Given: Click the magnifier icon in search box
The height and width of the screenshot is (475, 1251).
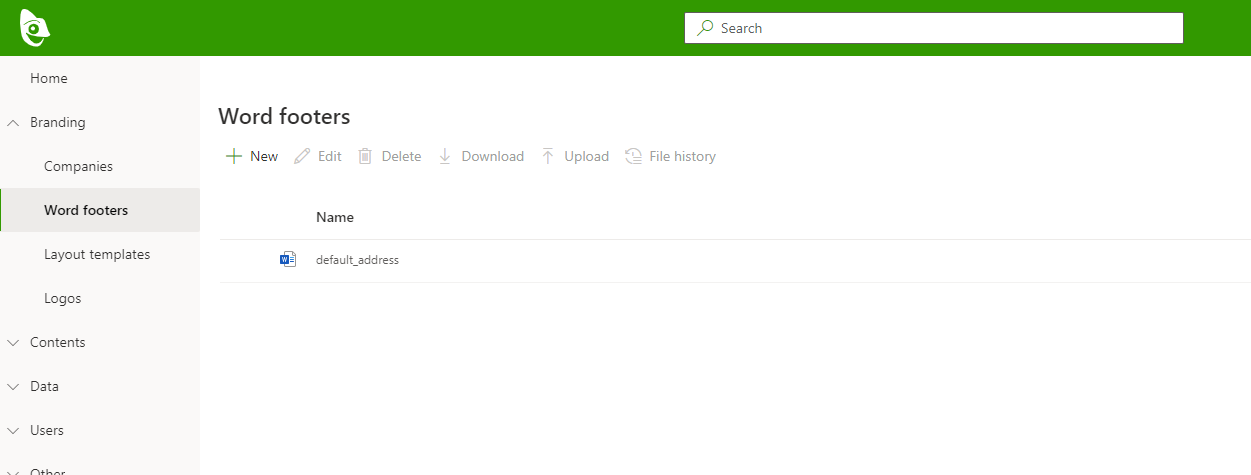Looking at the screenshot, I should click(705, 28).
